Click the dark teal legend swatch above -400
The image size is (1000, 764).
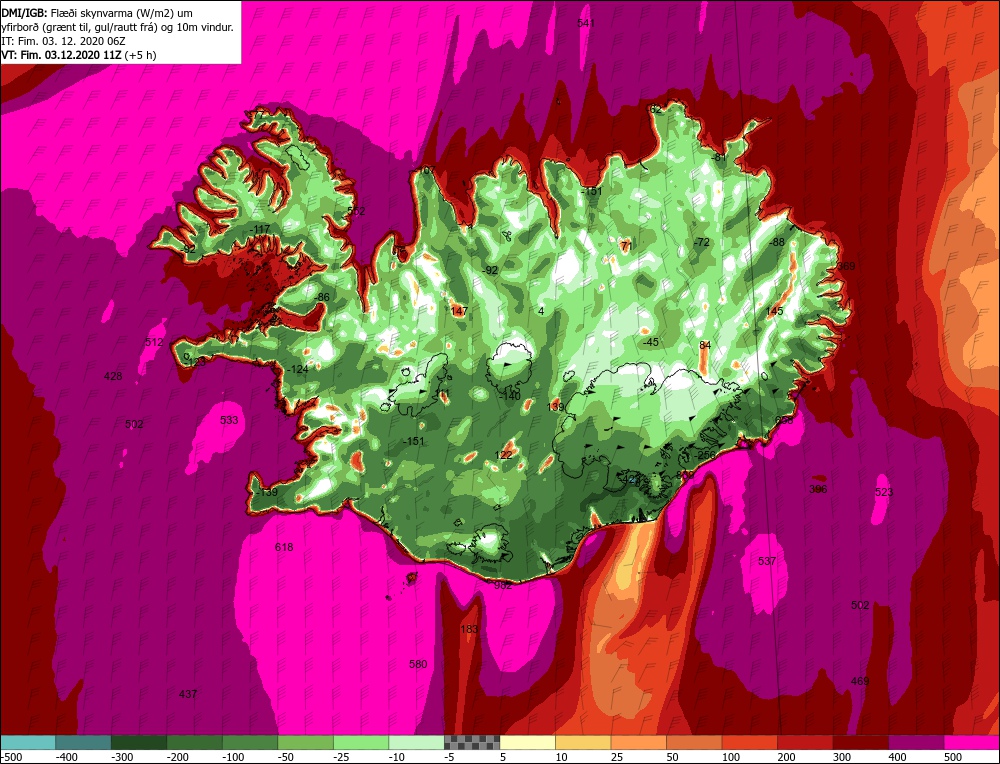tap(83, 742)
